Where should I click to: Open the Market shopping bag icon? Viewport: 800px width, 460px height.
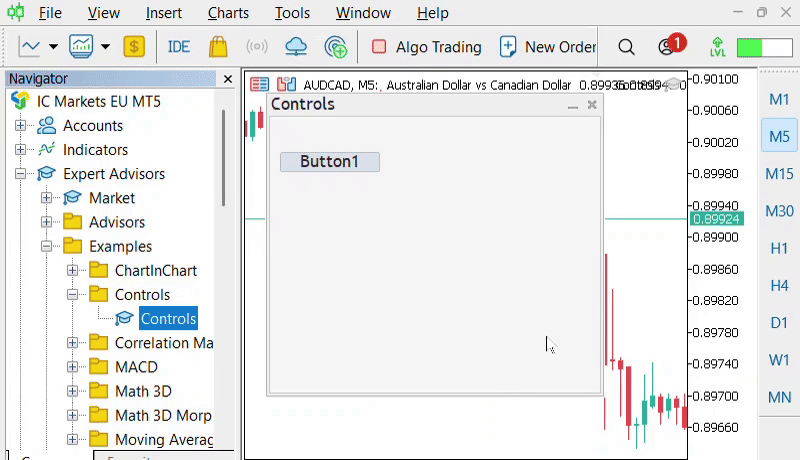tap(218, 47)
